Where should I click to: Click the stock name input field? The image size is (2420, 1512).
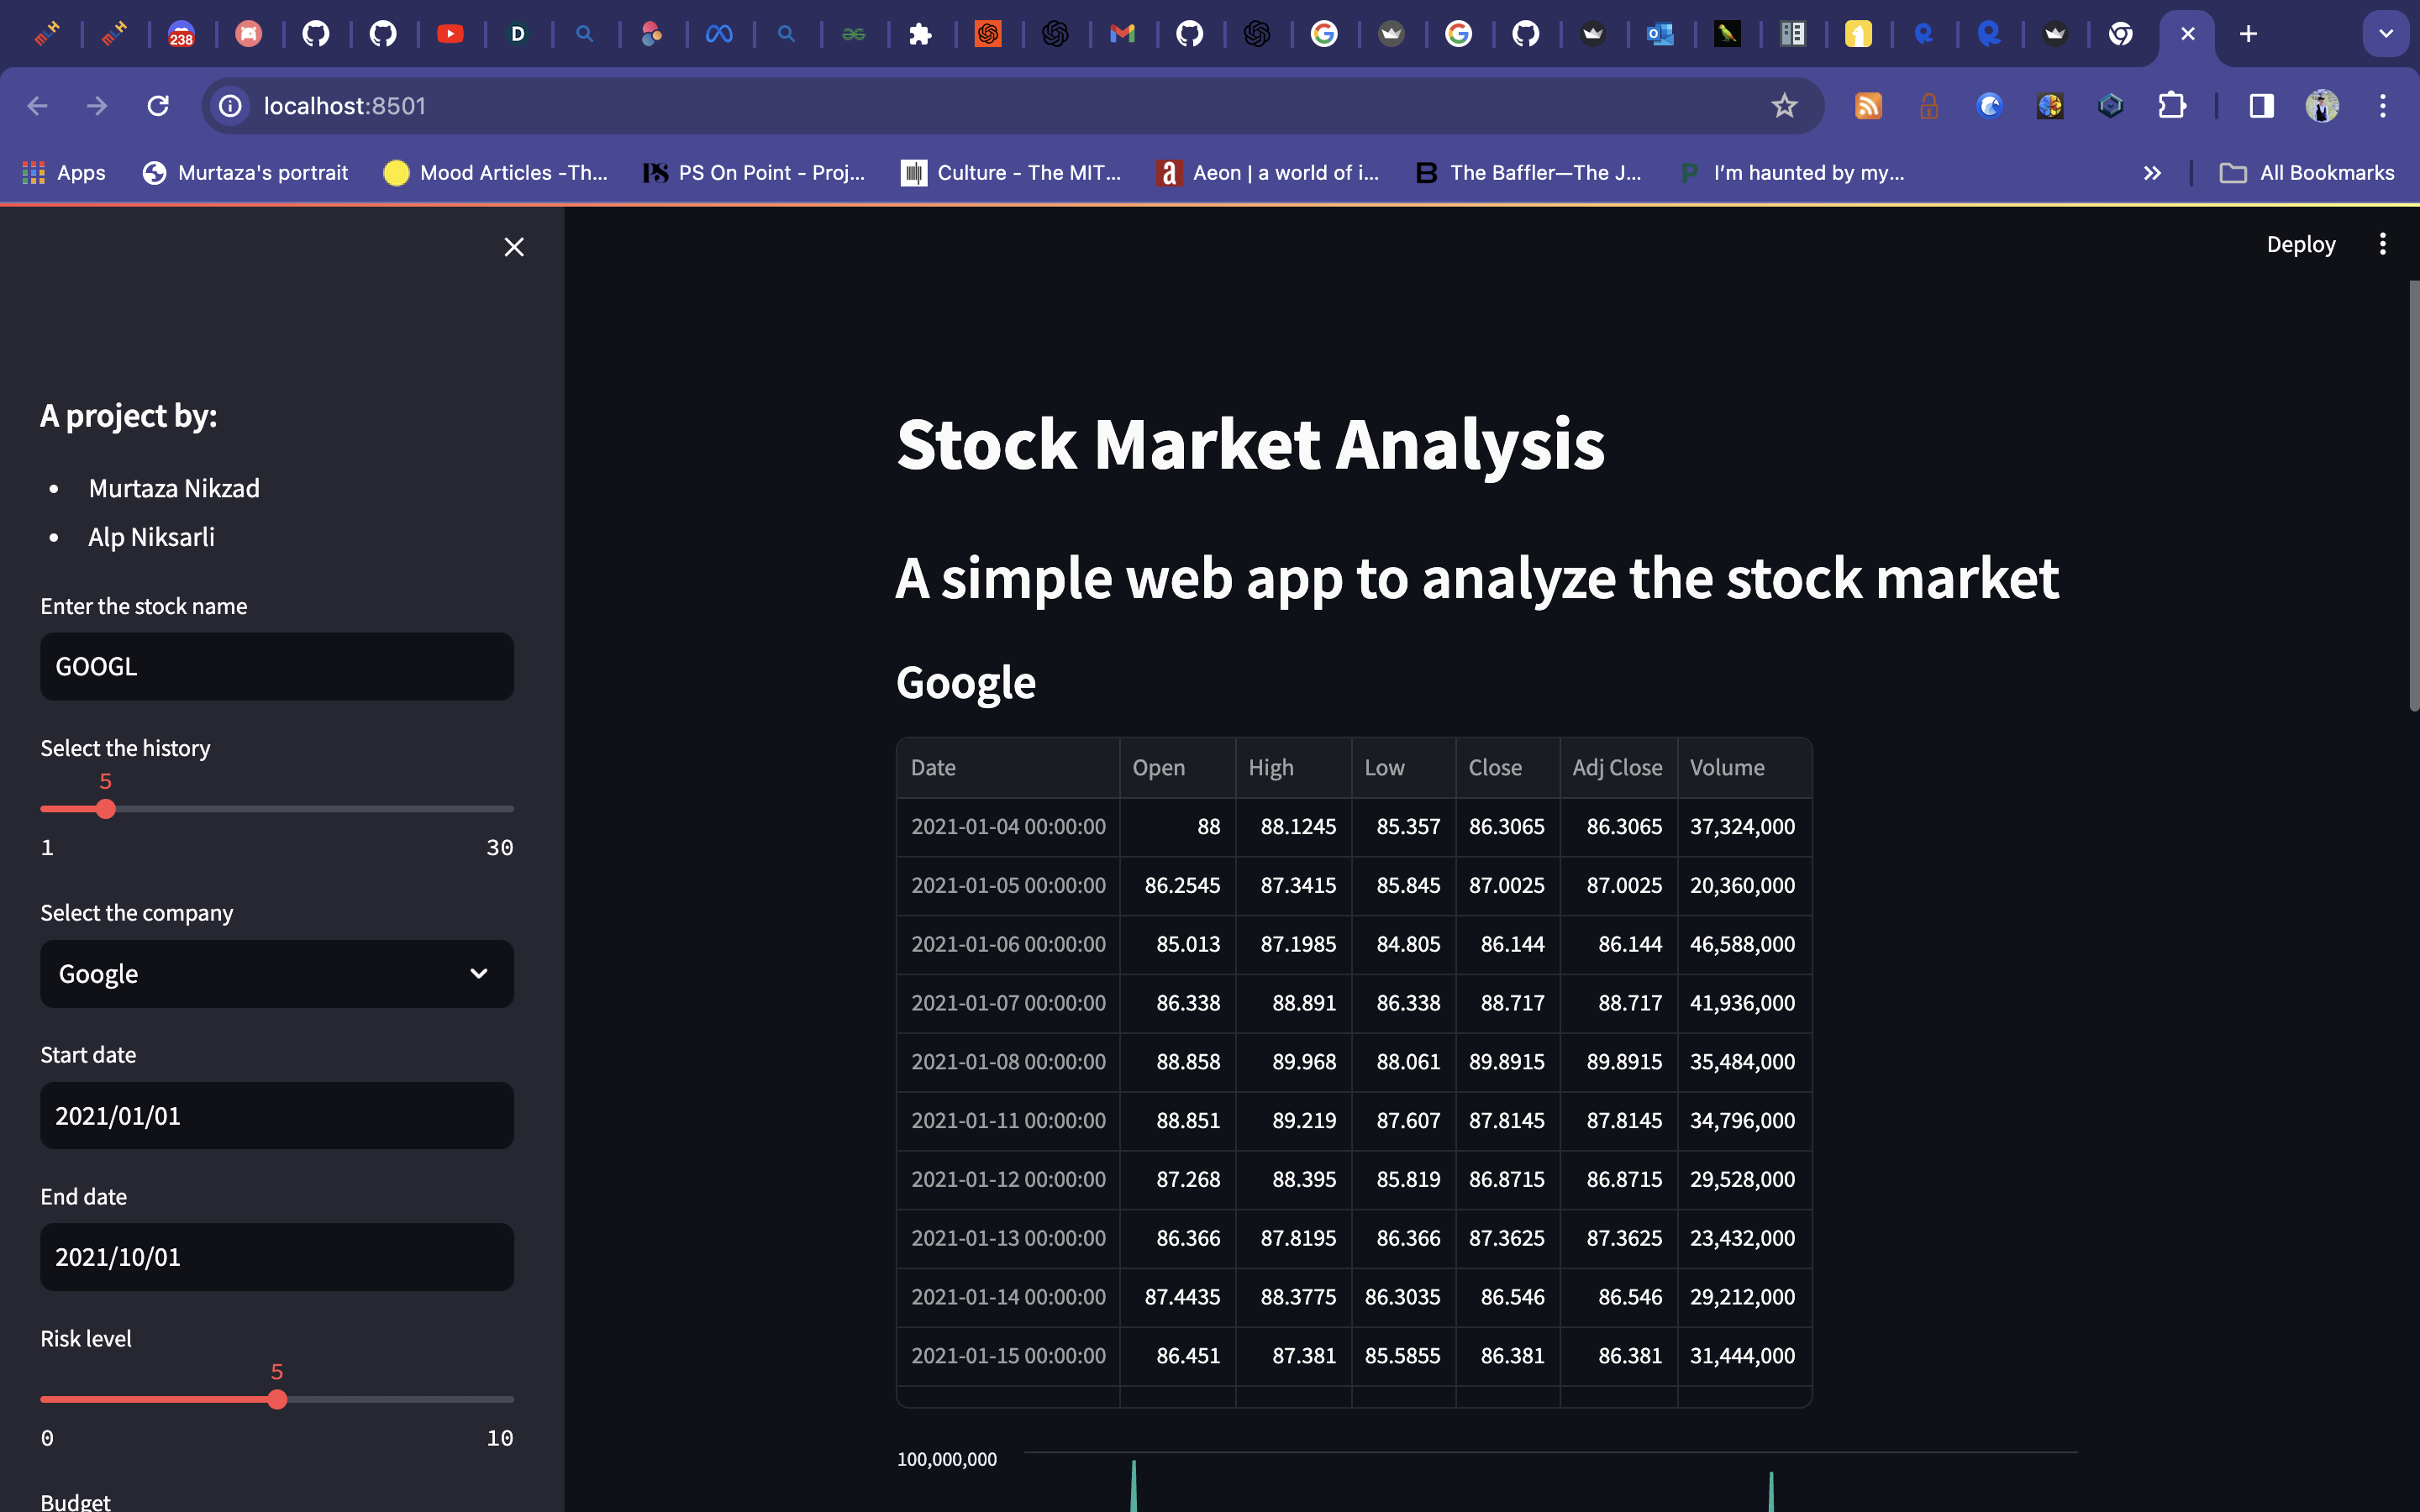click(x=277, y=667)
